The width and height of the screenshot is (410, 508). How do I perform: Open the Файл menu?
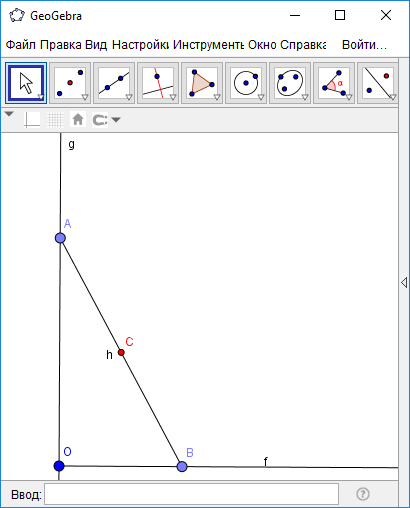(x=21, y=45)
